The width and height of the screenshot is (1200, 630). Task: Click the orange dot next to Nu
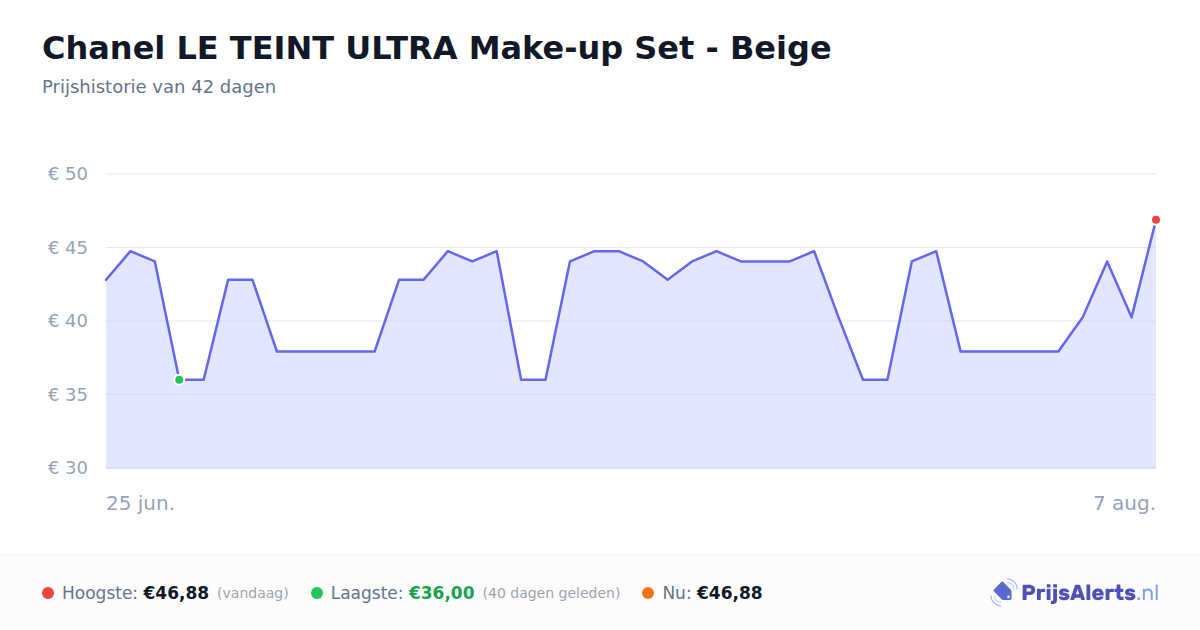coord(648,593)
